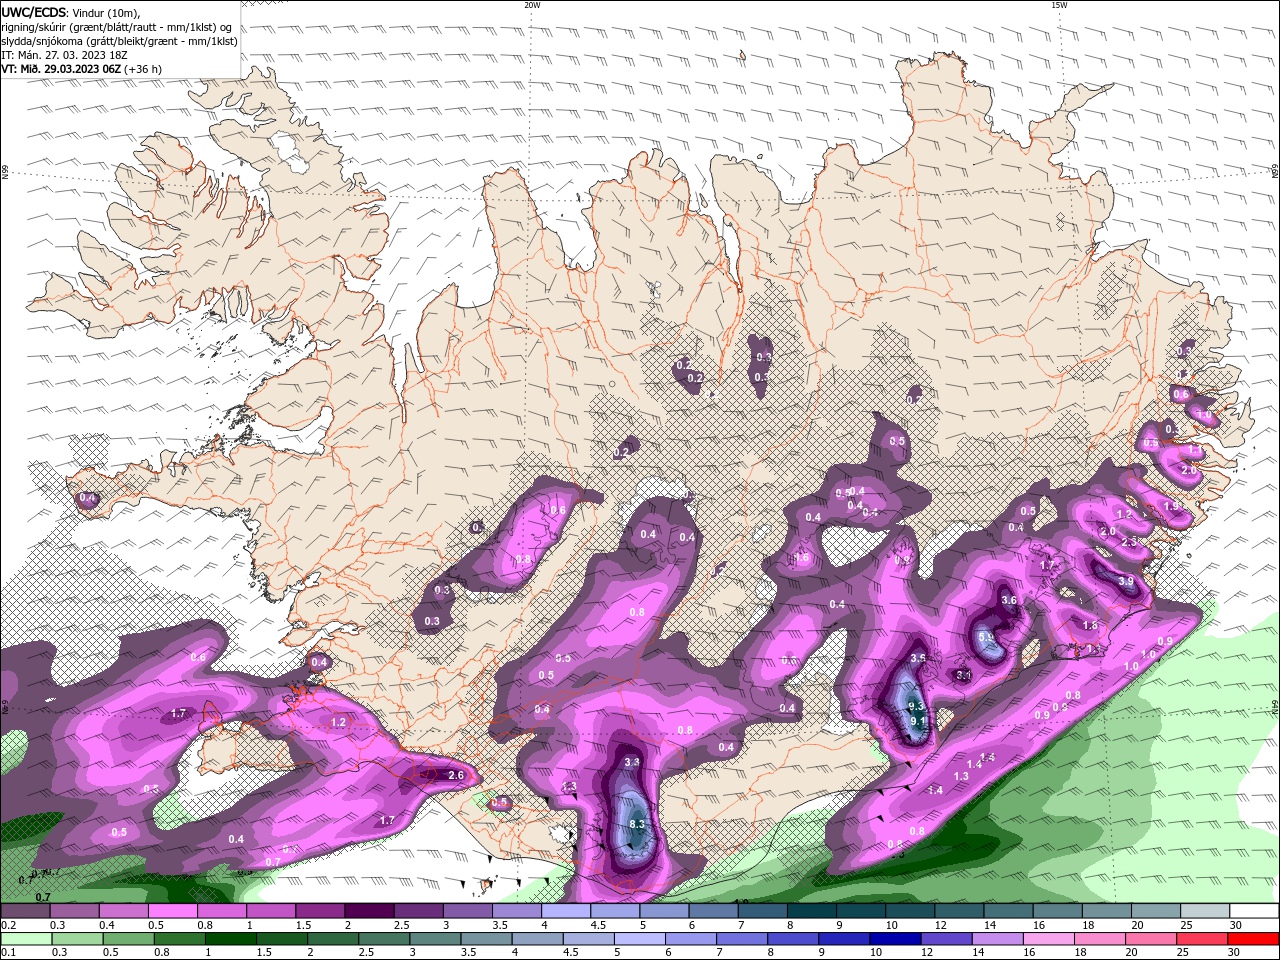This screenshot has width=1280, height=960.
Task: Click the 2.3 precipitation value on the map
Action: [1130, 542]
